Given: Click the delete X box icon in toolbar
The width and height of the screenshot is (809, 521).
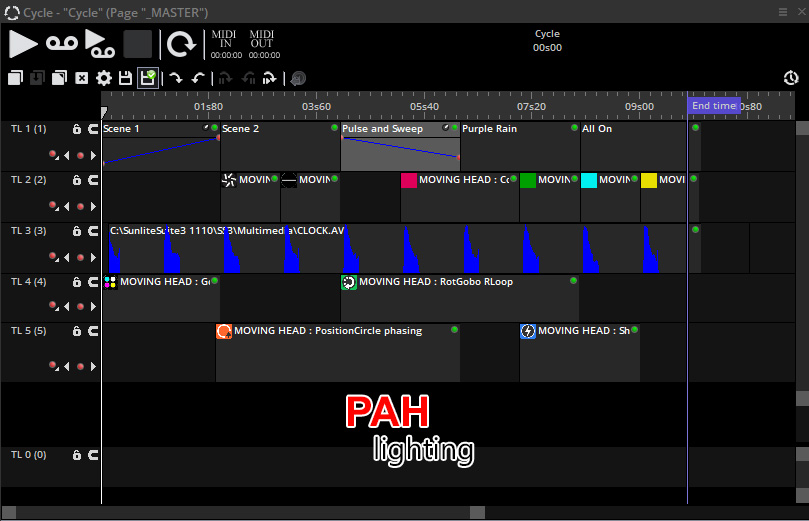Looking at the screenshot, I should tap(82, 78).
